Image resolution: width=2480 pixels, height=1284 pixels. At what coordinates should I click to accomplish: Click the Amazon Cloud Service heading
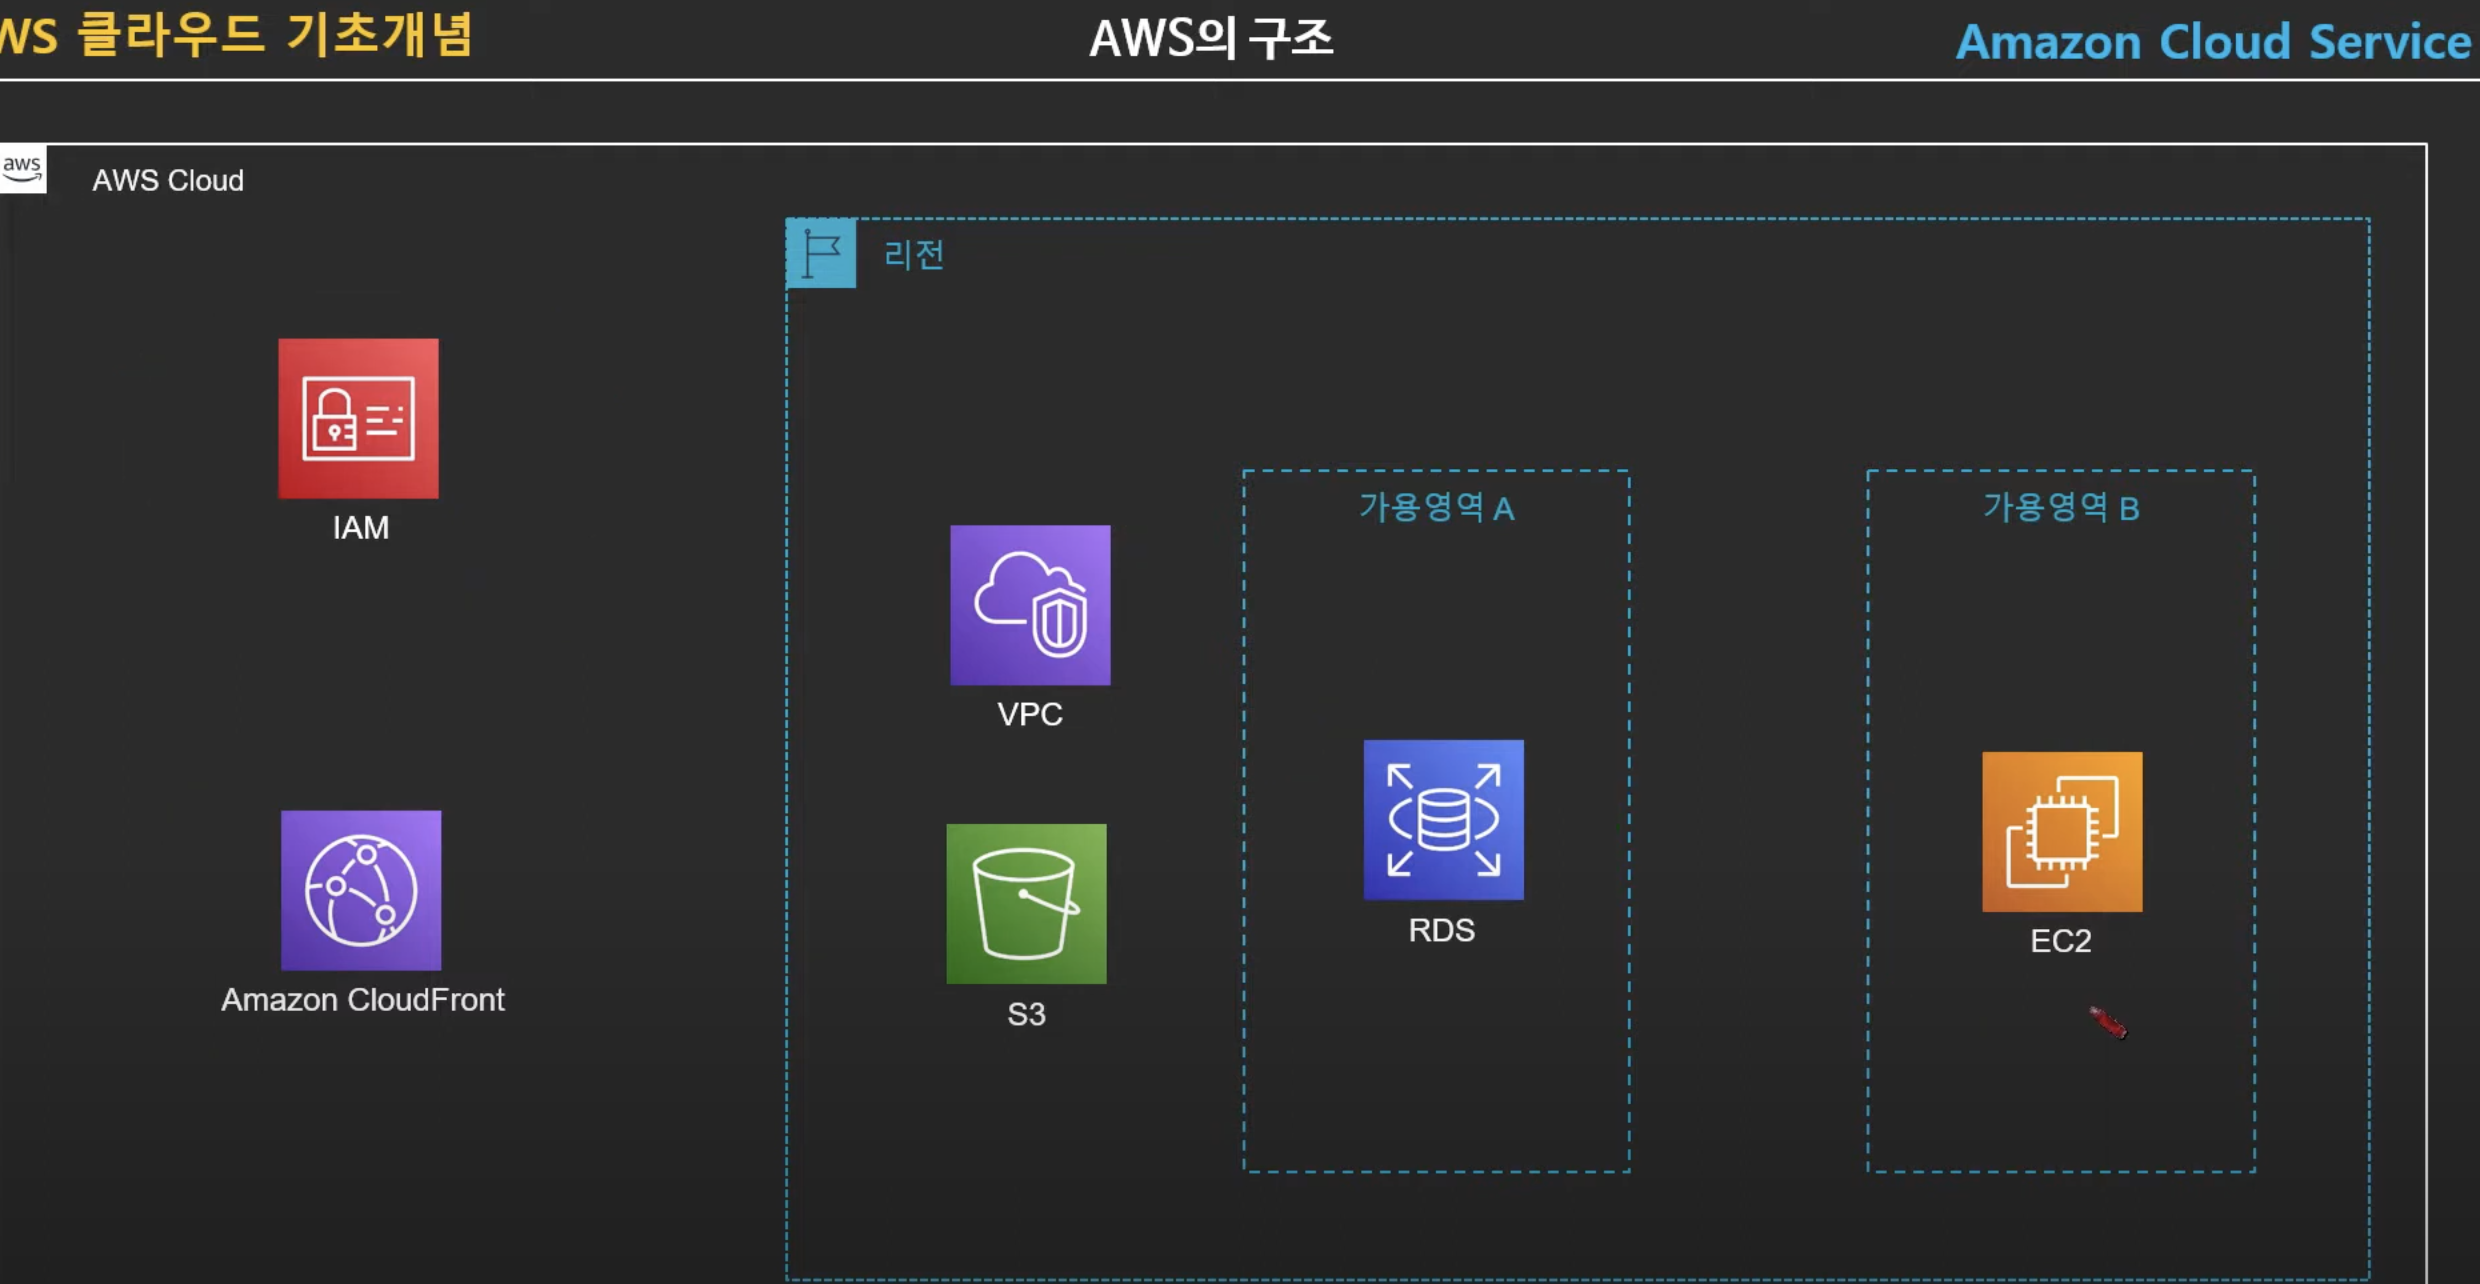[2214, 42]
